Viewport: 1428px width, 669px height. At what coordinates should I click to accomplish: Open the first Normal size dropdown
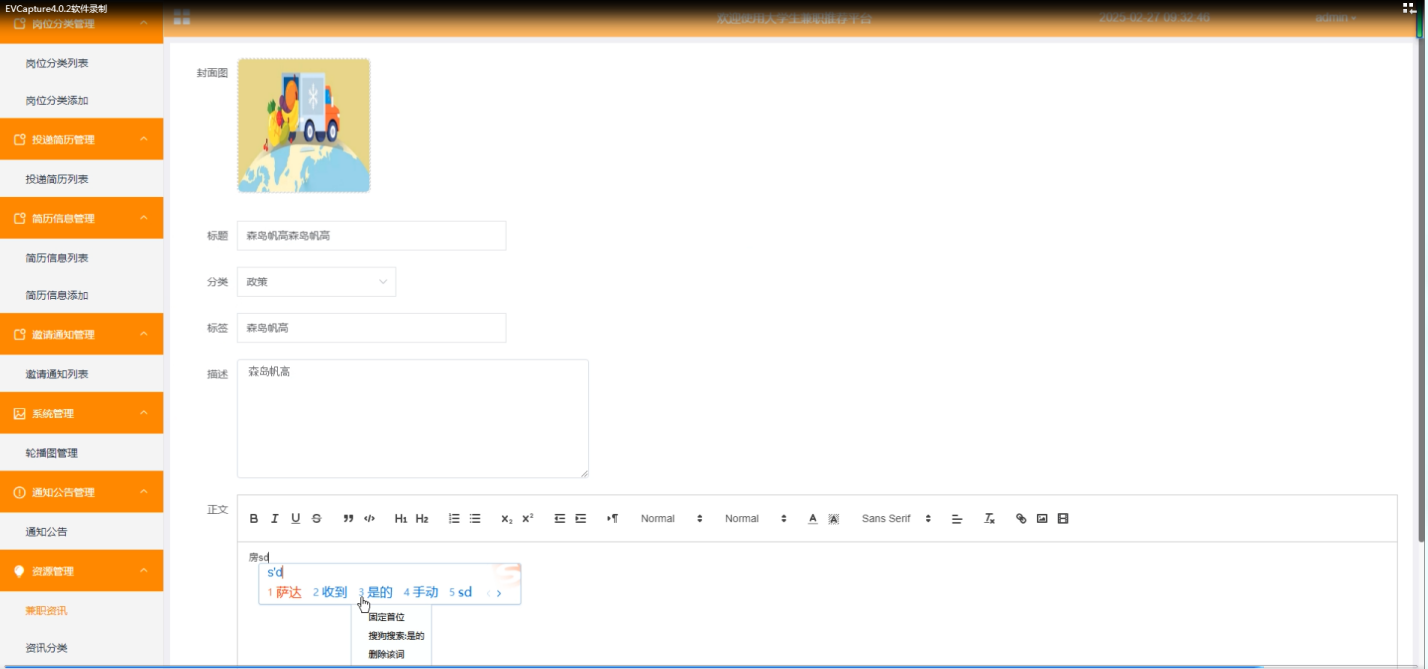click(x=672, y=519)
